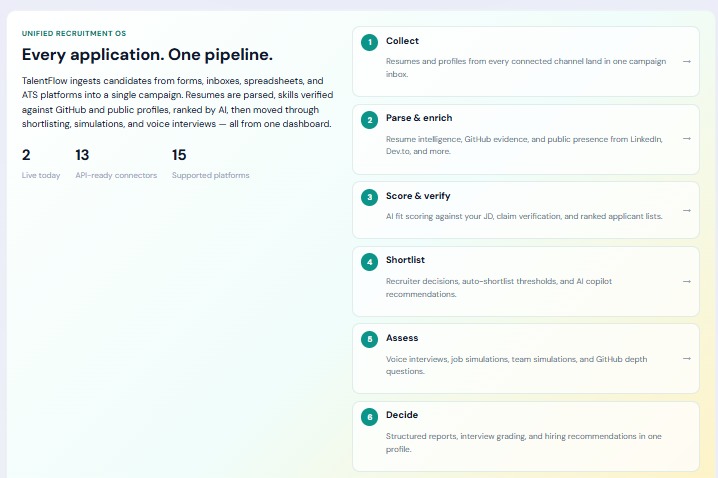
Task: Click the step 2 circle badge
Action: (x=370, y=120)
